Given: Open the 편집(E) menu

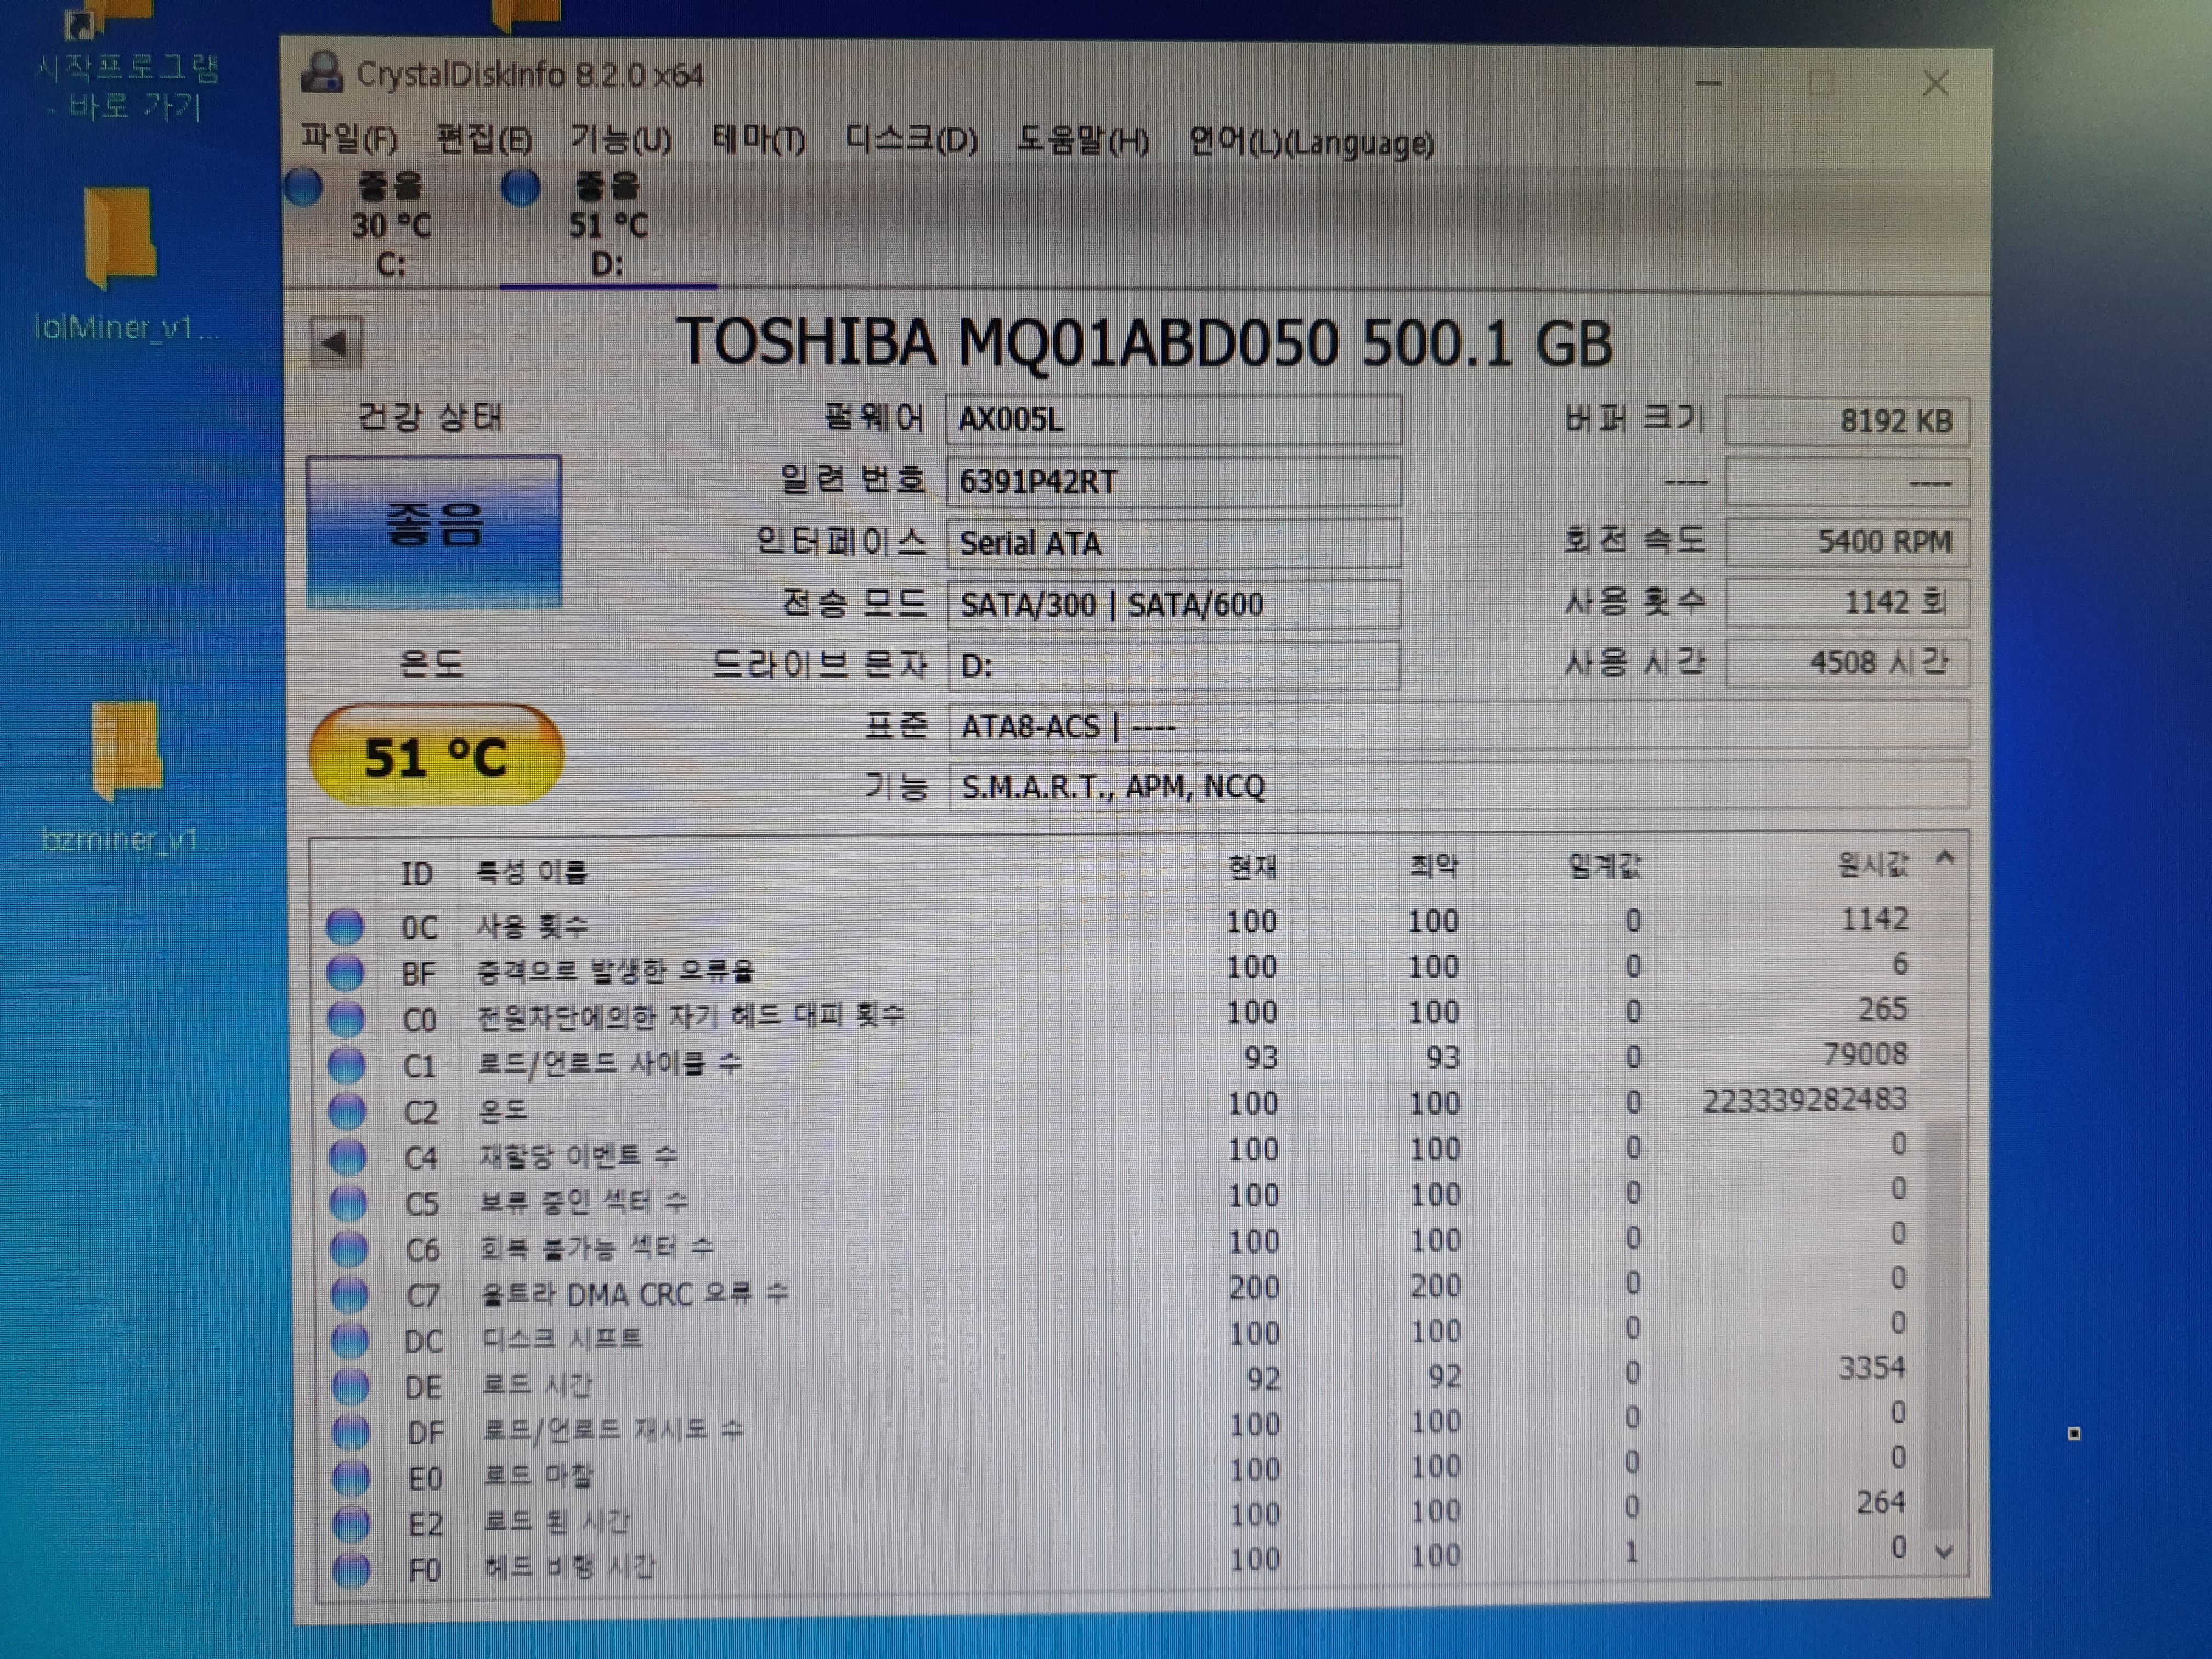Looking at the screenshot, I should 484,139.
